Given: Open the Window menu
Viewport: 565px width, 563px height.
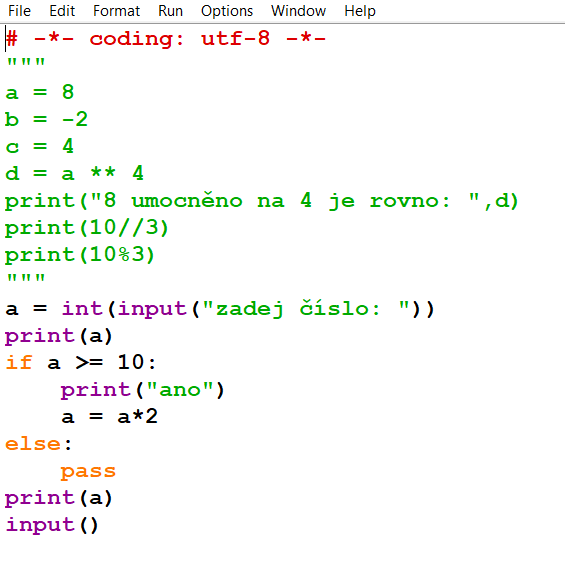Looking at the screenshot, I should coord(298,11).
